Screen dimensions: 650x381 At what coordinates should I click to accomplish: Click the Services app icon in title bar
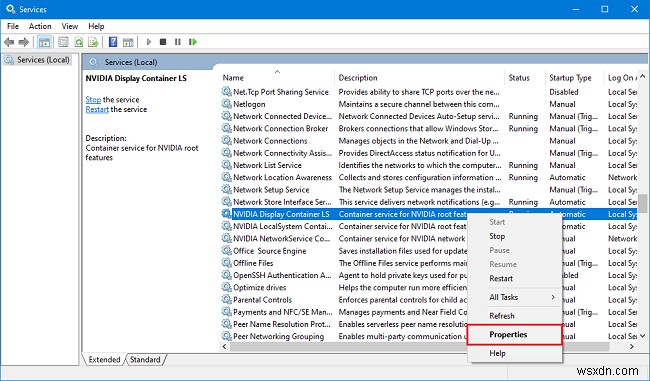10,9
